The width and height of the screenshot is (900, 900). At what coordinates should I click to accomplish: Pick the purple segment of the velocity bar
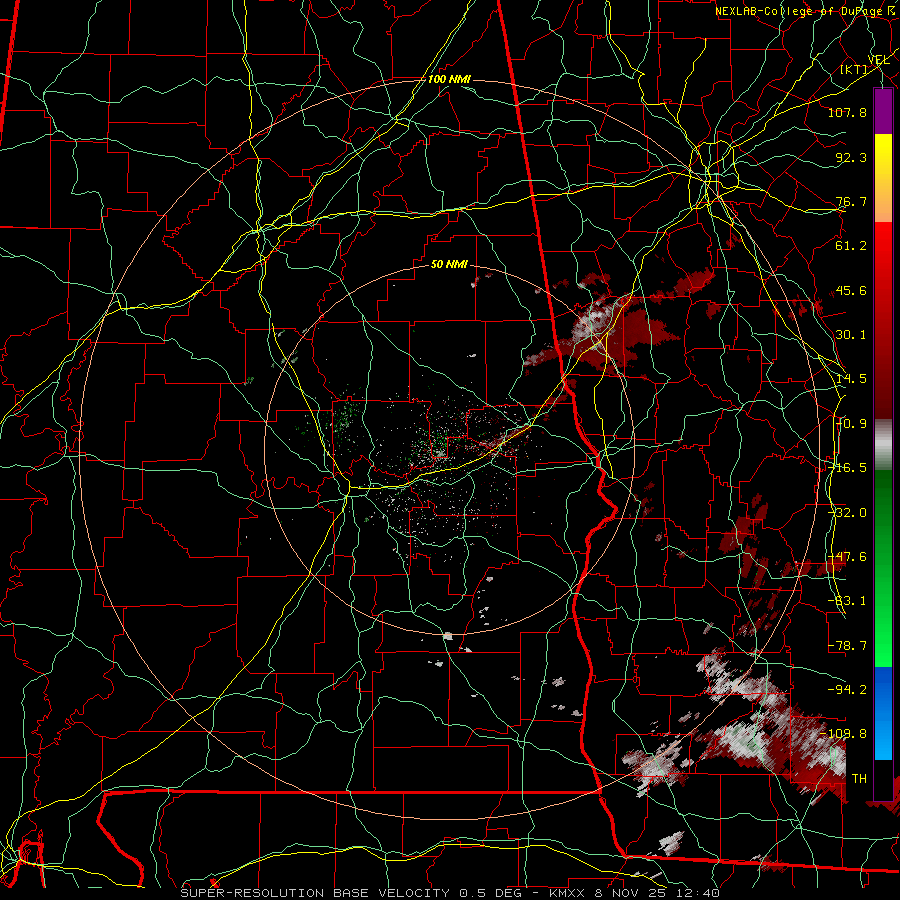pos(883,111)
